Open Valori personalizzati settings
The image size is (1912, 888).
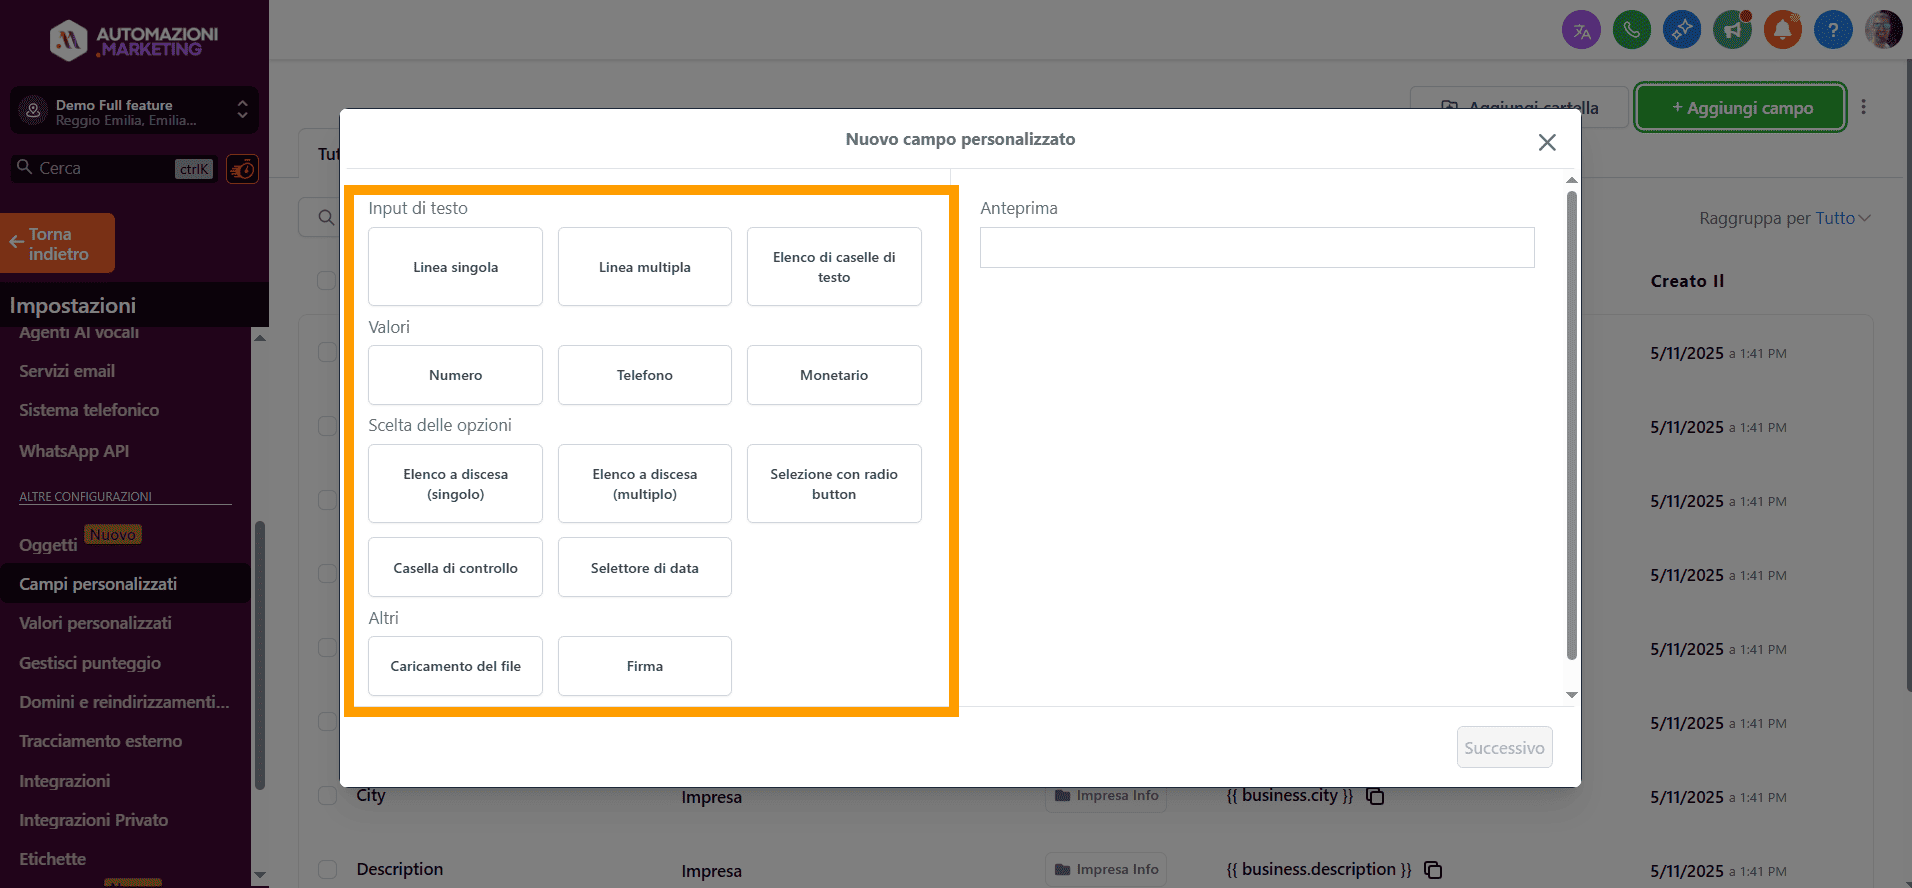coord(95,623)
